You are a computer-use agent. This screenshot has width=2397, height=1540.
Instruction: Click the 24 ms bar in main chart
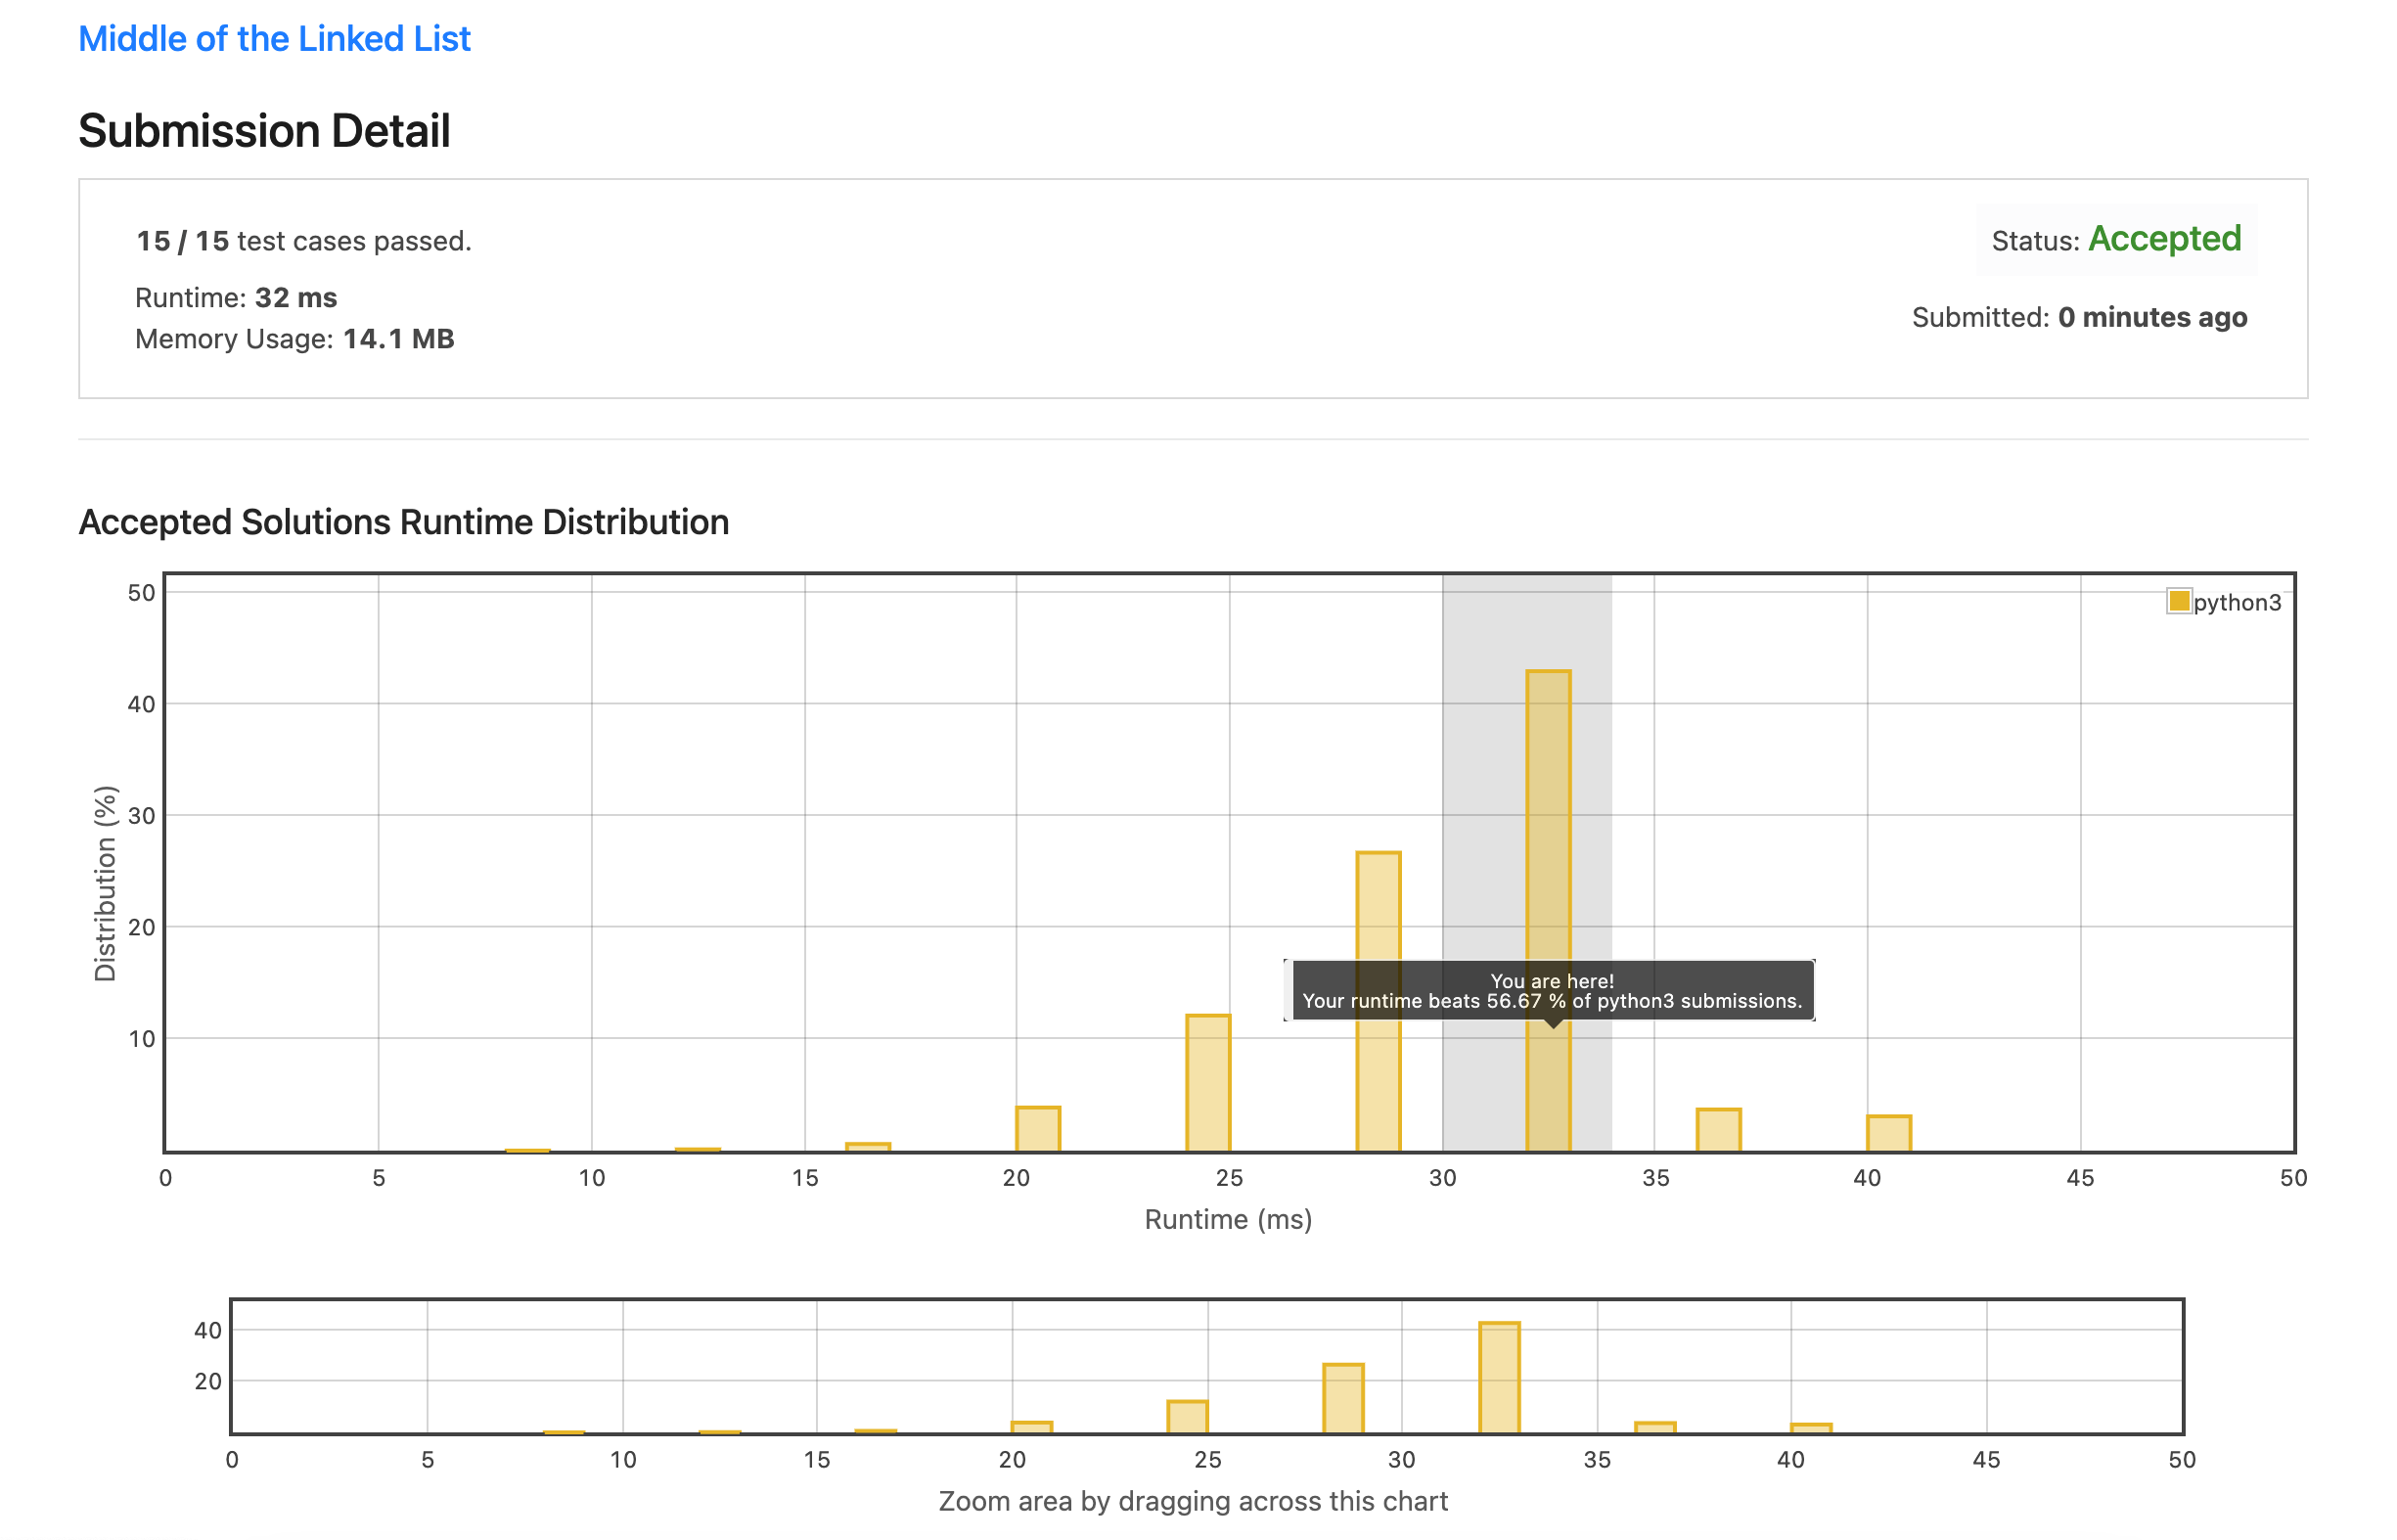(x=1208, y=1083)
